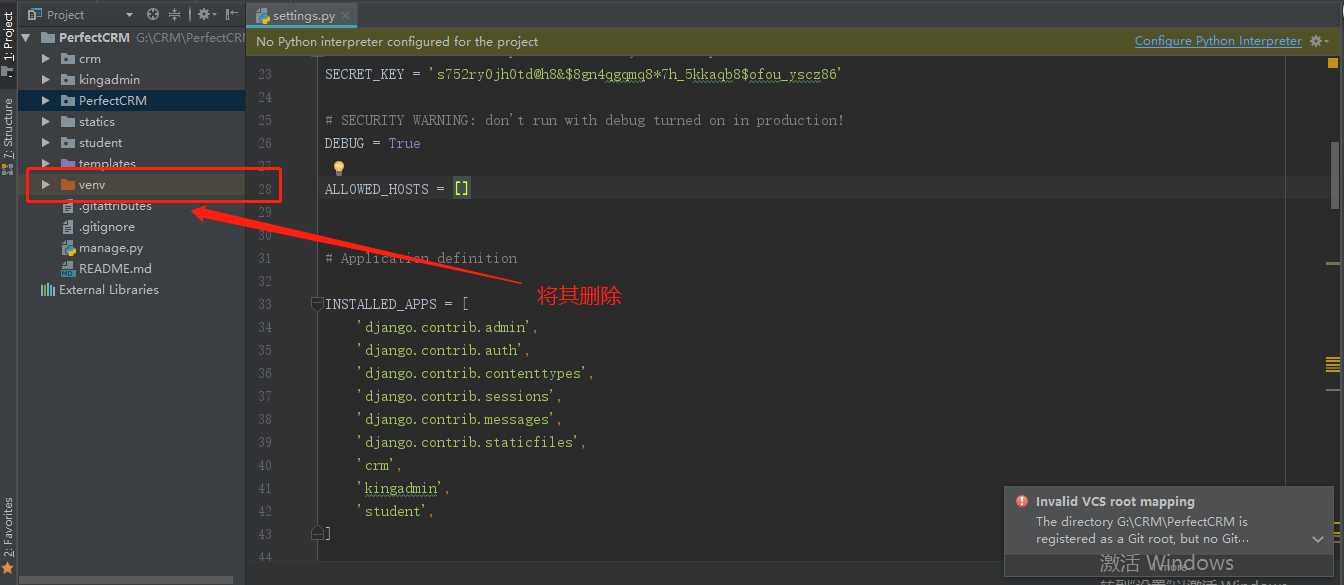Click the editor vertical scrollbar thumb
This screenshot has width=1344, height=585.
(1333, 175)
